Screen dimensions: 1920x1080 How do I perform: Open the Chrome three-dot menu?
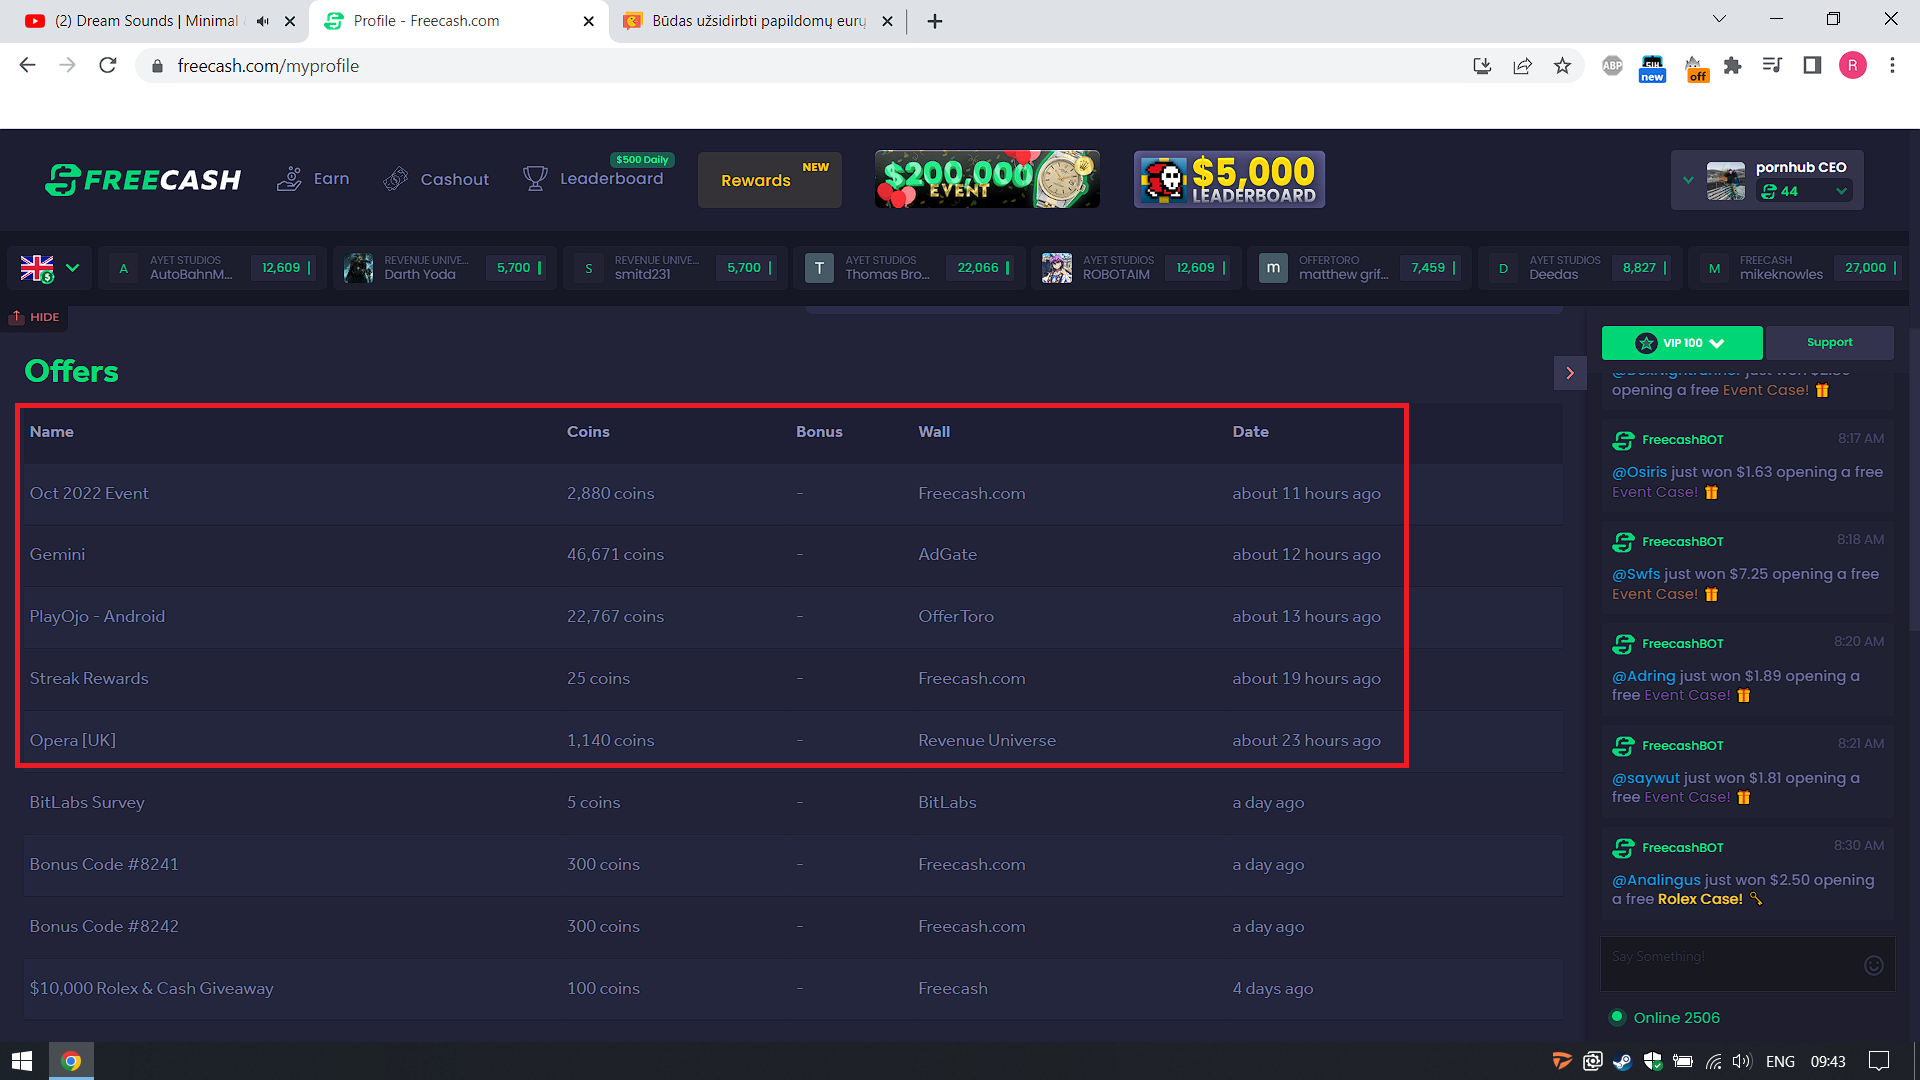pyautogui.click(x=1892, y=66)
